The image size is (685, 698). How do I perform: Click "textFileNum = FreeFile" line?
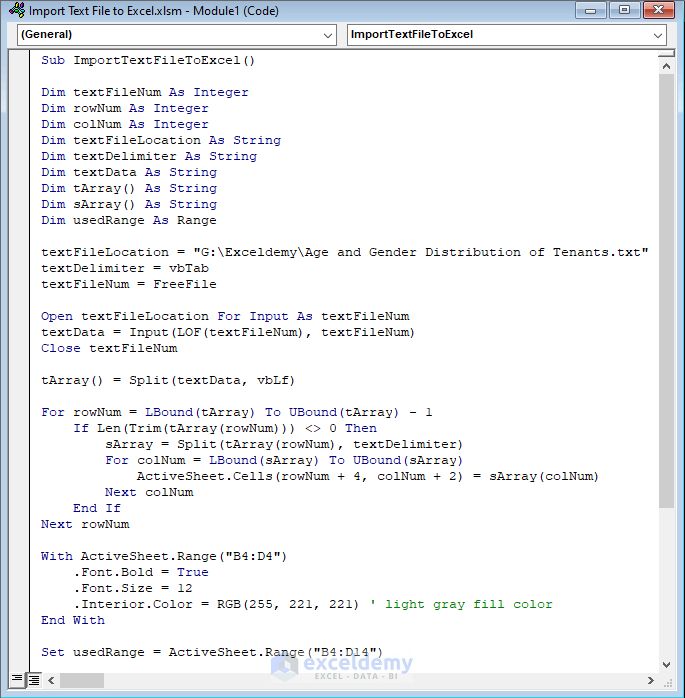[x=129, y=284]
